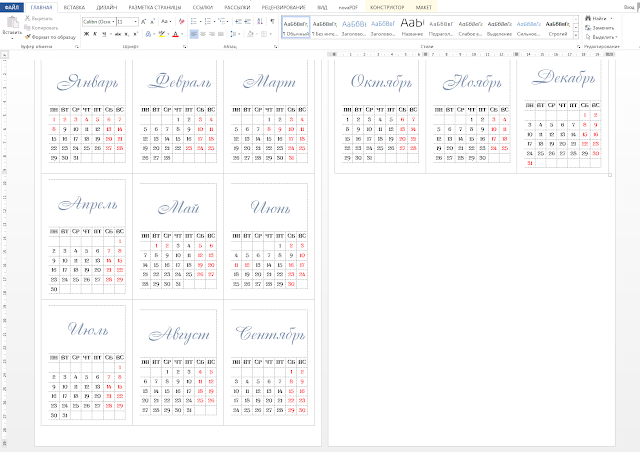
Task: Switch to the Вставка tab
Action: click(74, 7)
